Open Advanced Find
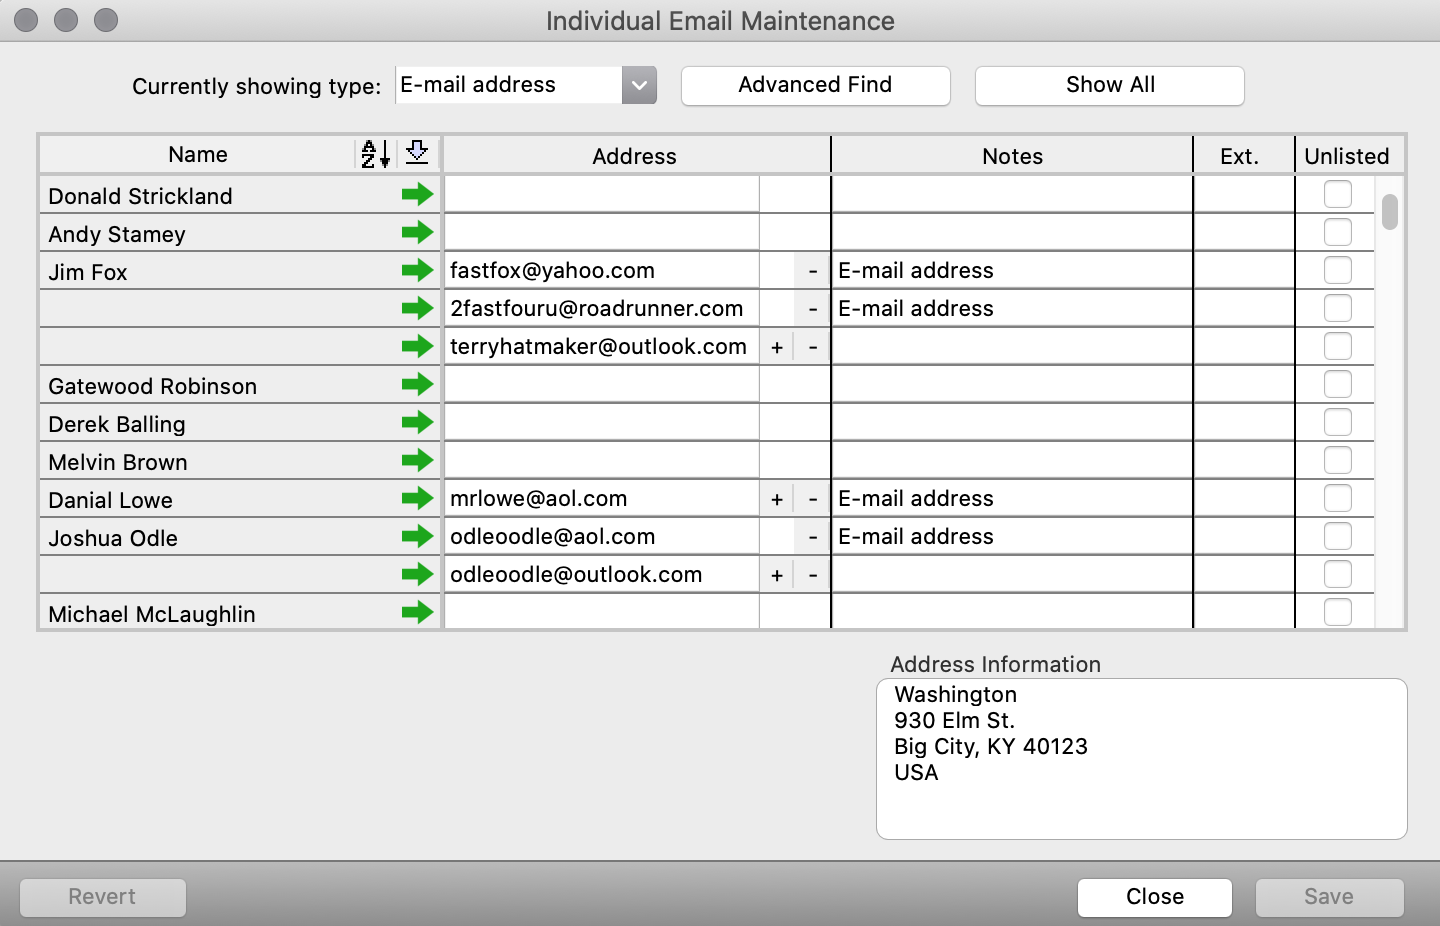 tap(815, 85)
